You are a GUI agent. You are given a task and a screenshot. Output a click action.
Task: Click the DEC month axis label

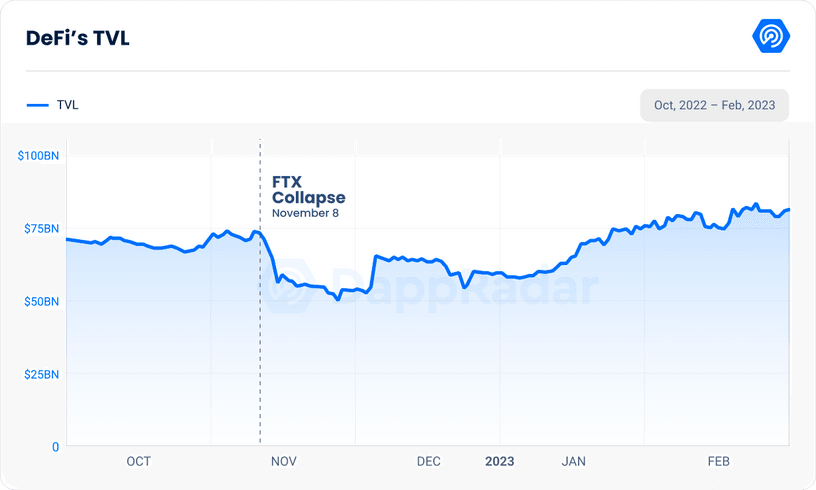click(x=428, y=461)
